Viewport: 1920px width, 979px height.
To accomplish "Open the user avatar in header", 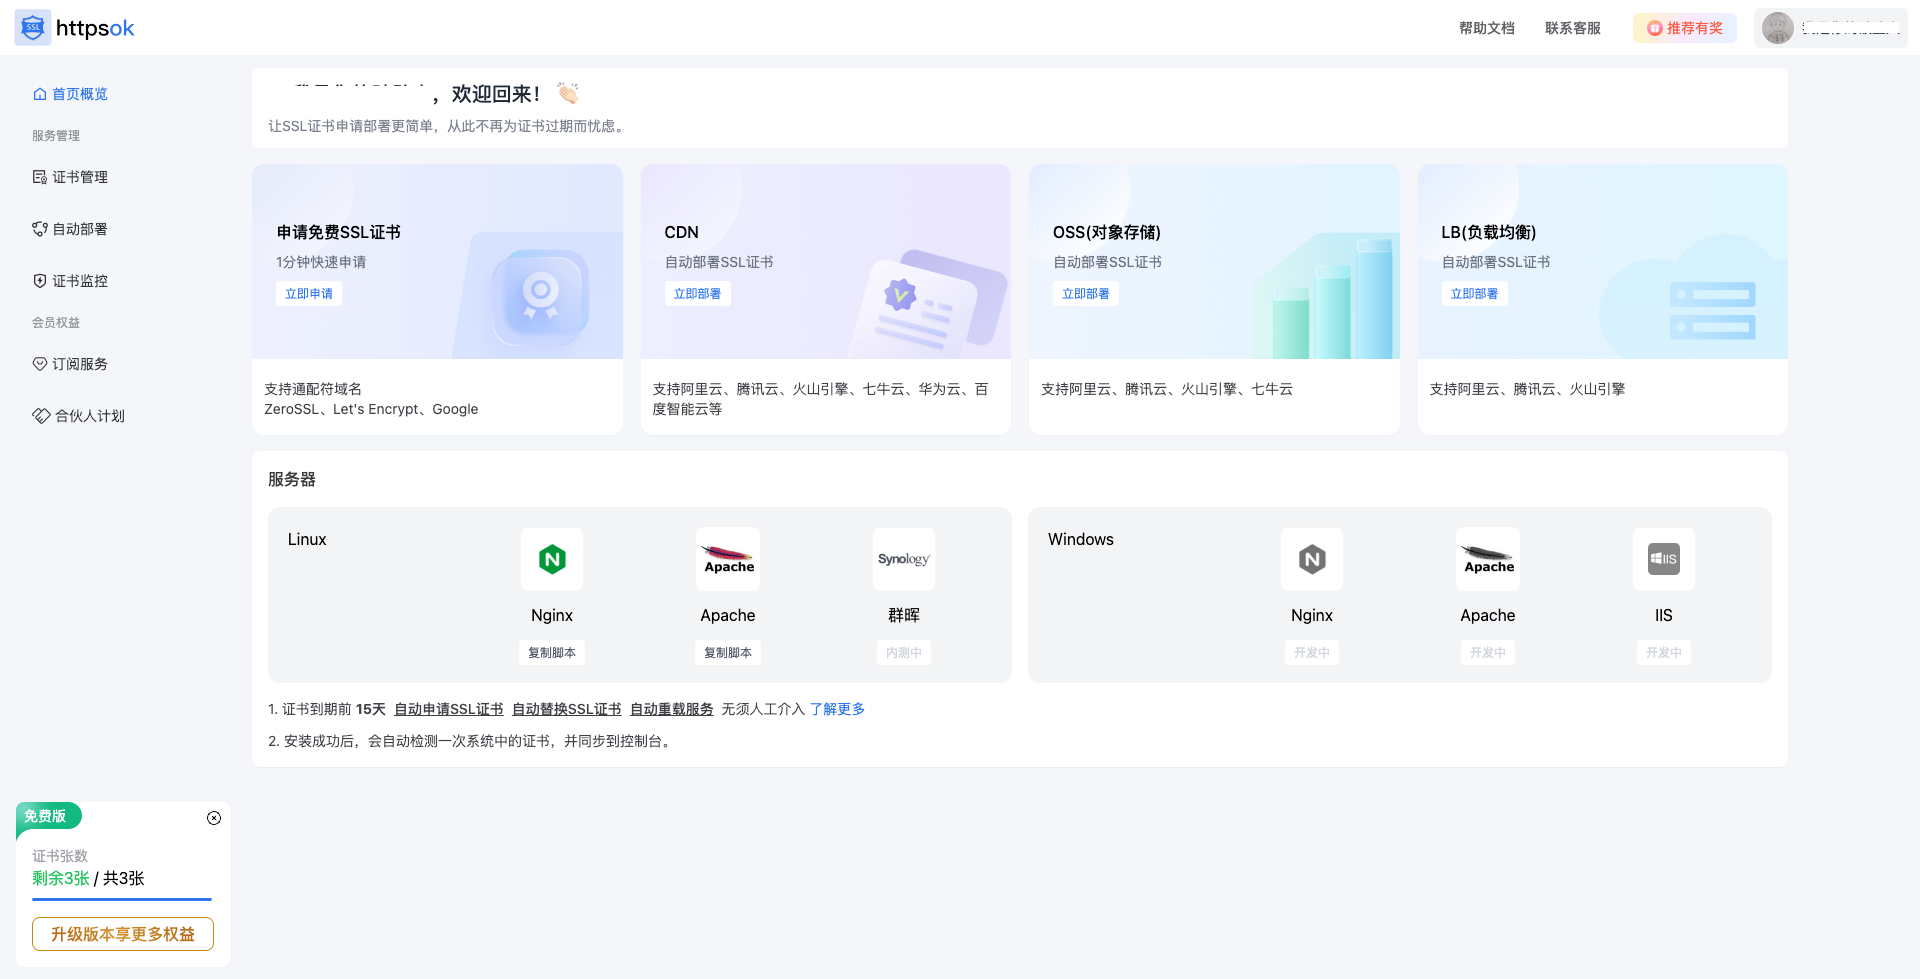I will pos(1777,28).
